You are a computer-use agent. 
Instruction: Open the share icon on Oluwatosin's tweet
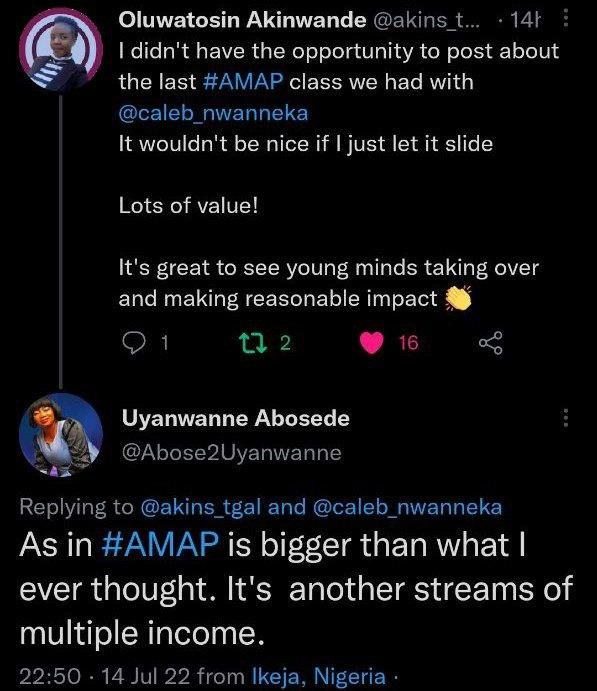pos(490,343)
